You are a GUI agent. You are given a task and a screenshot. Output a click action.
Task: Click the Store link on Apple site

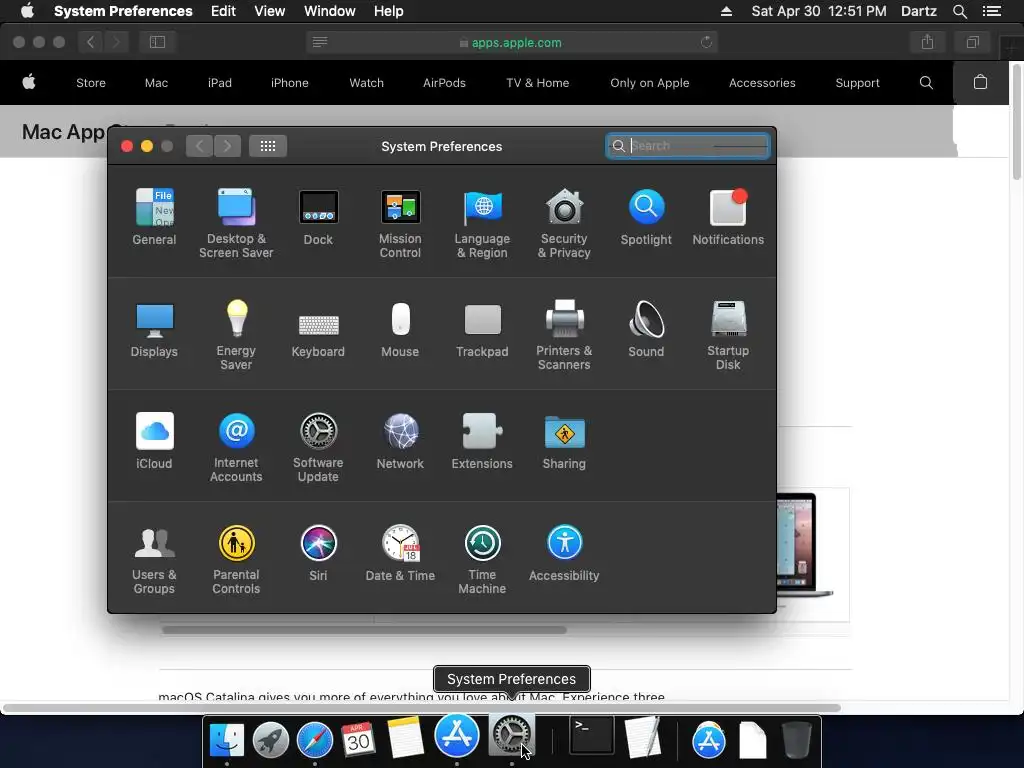point(91,83)
